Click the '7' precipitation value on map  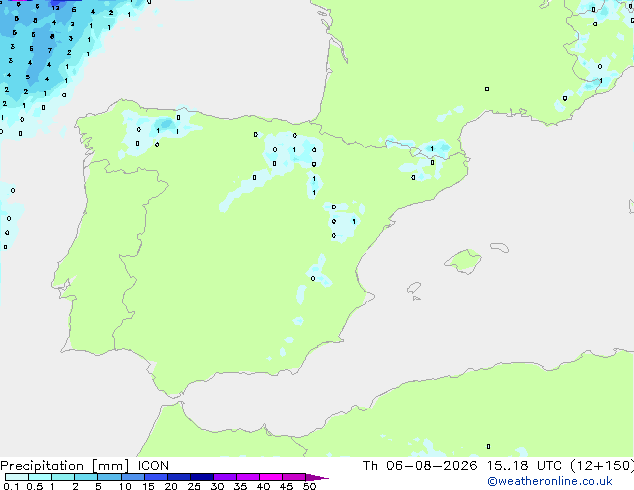[50, 51]
